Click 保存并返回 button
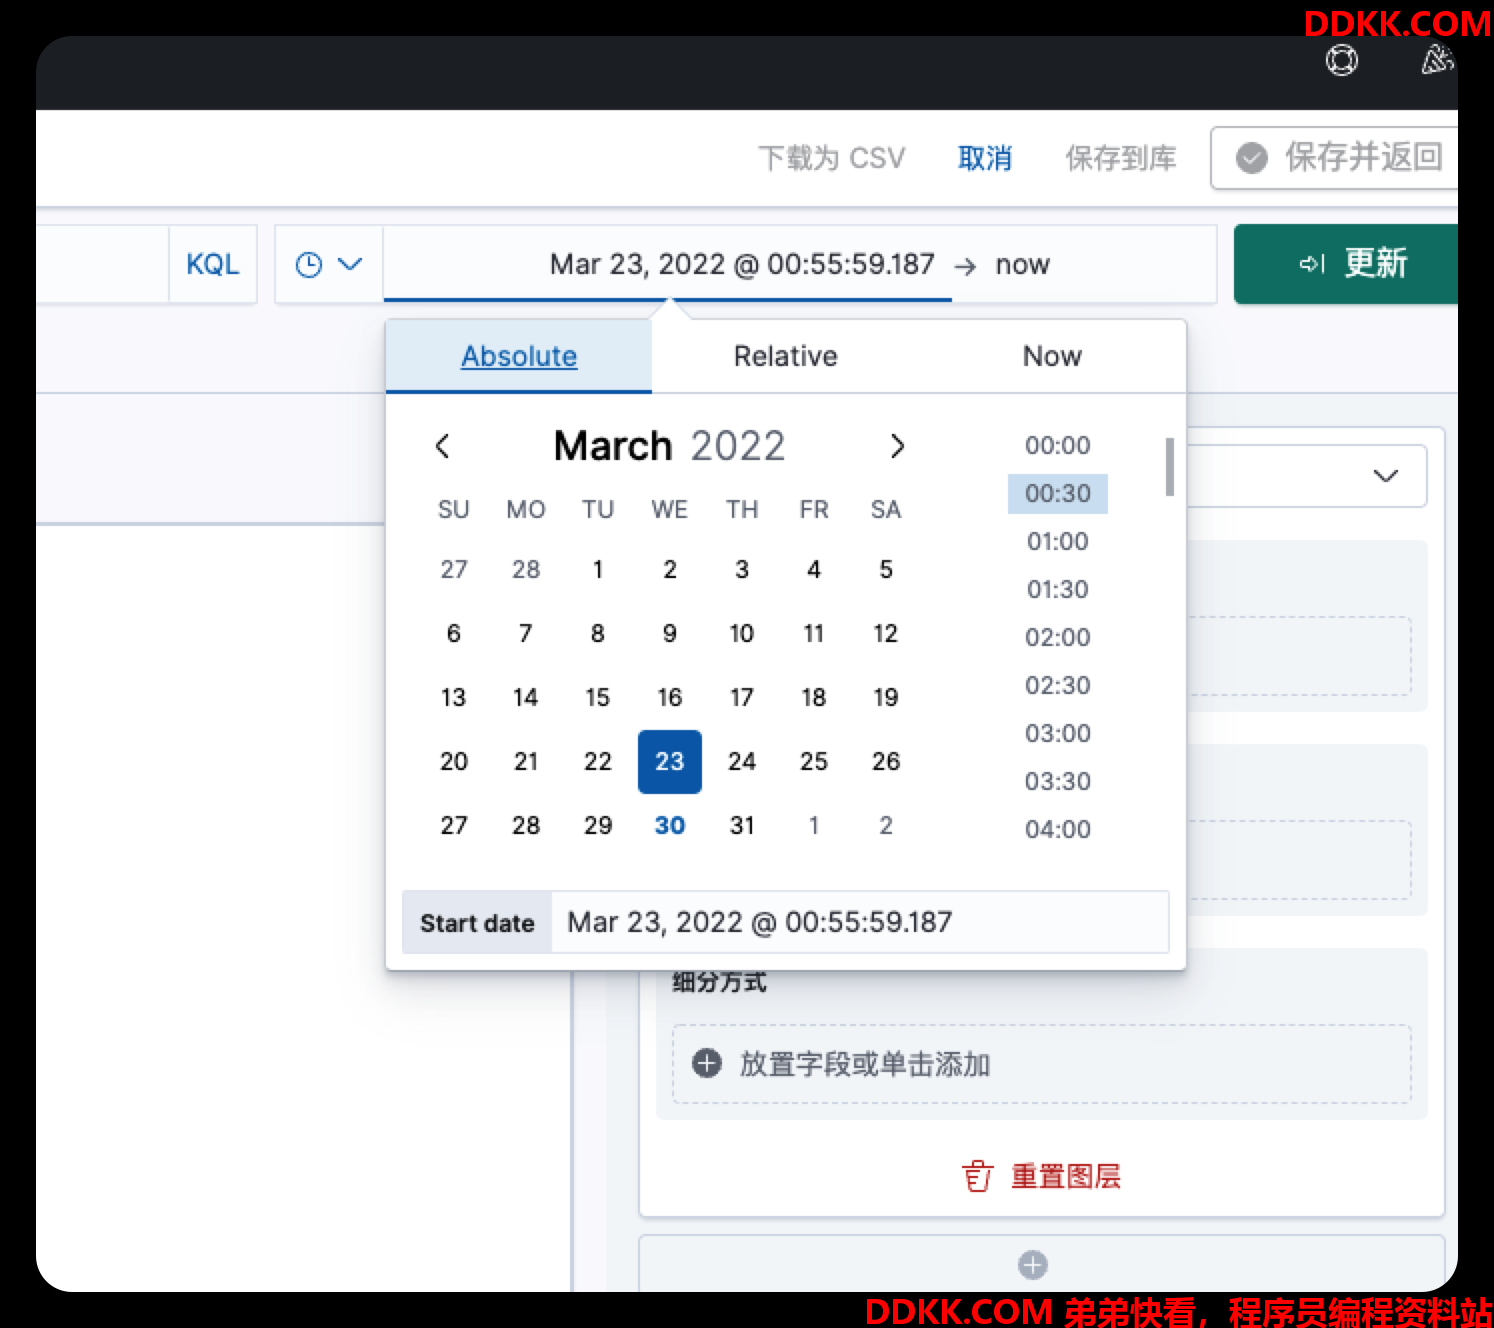This screenshot has height=1328, width=1494. click(1335, 158)
